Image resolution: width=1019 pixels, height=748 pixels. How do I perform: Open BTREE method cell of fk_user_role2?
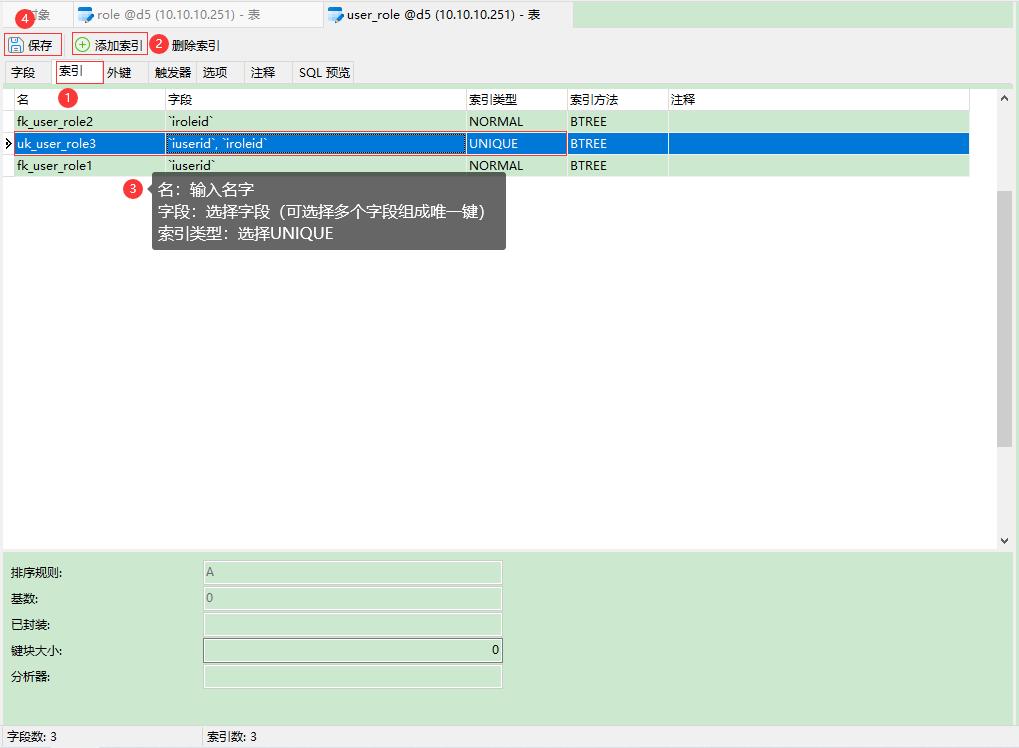tap(617, 122)
